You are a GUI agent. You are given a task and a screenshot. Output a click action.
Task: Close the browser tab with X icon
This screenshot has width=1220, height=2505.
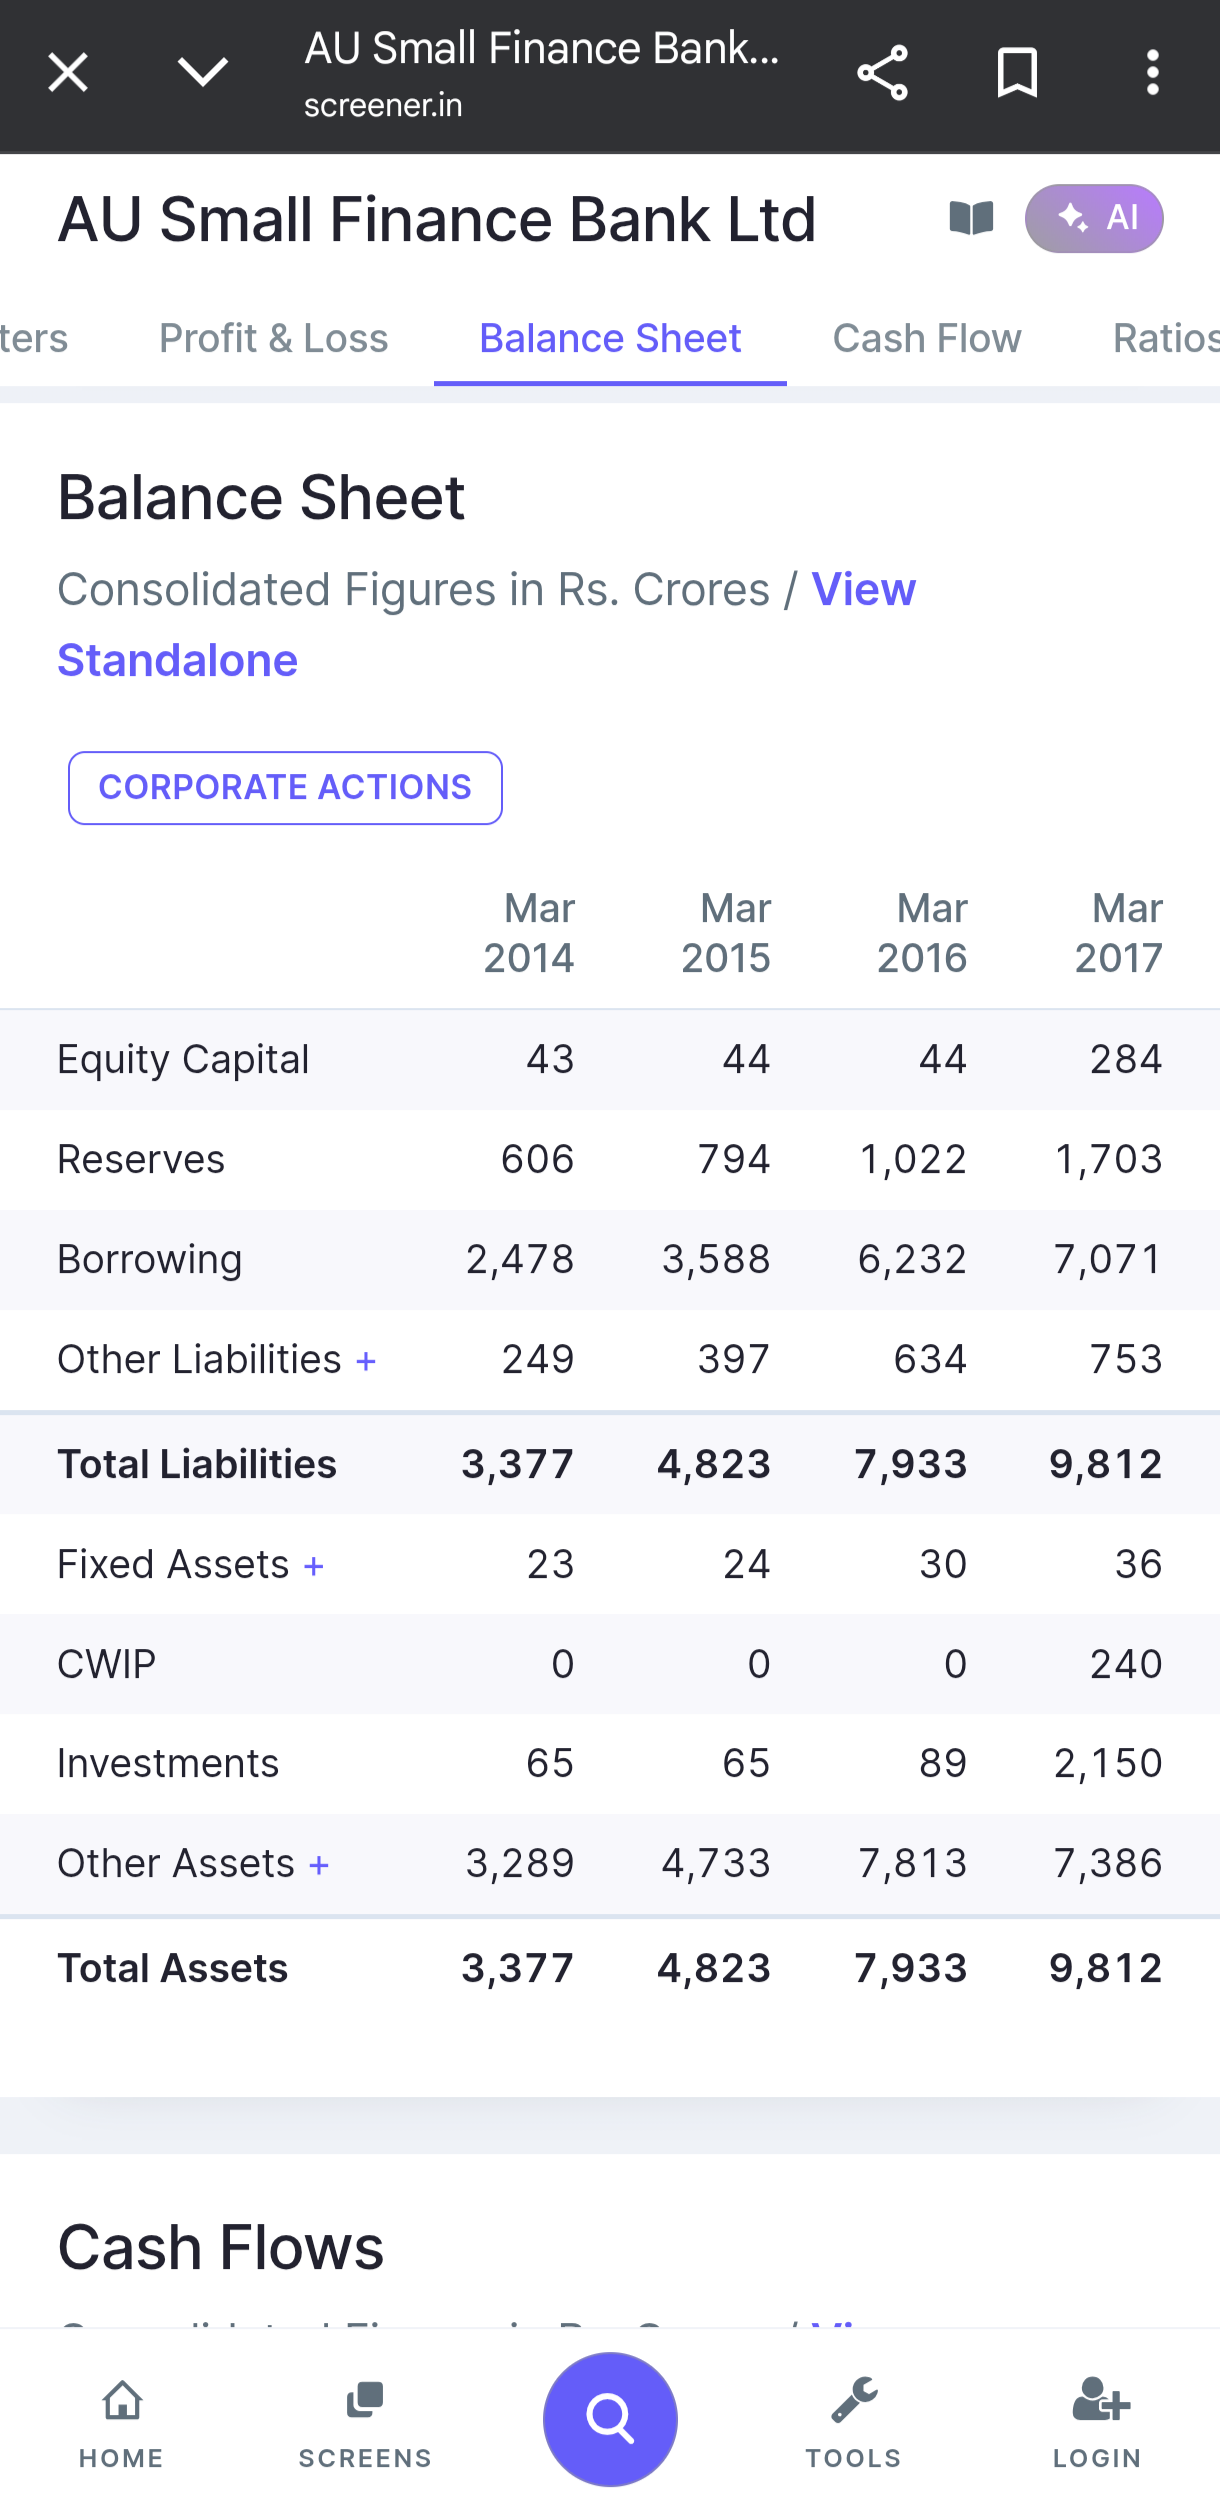coord(68,73)
